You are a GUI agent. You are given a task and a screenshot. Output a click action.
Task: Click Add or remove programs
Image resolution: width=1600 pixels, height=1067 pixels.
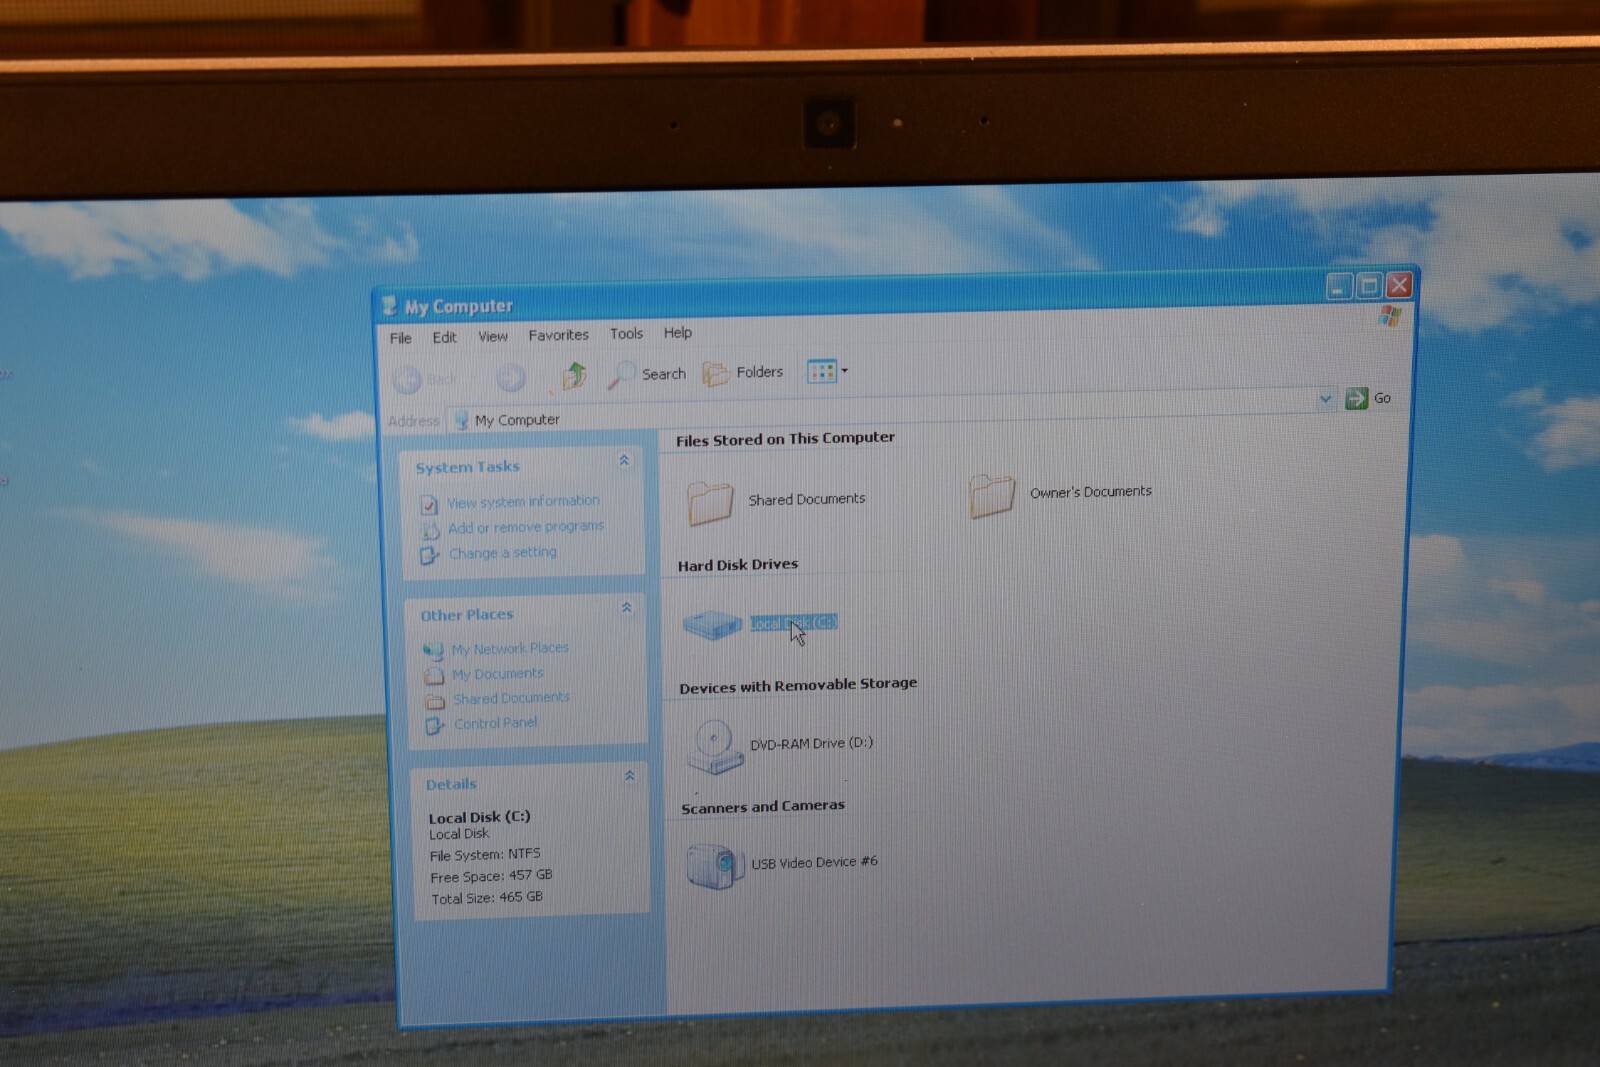point(526,527)
